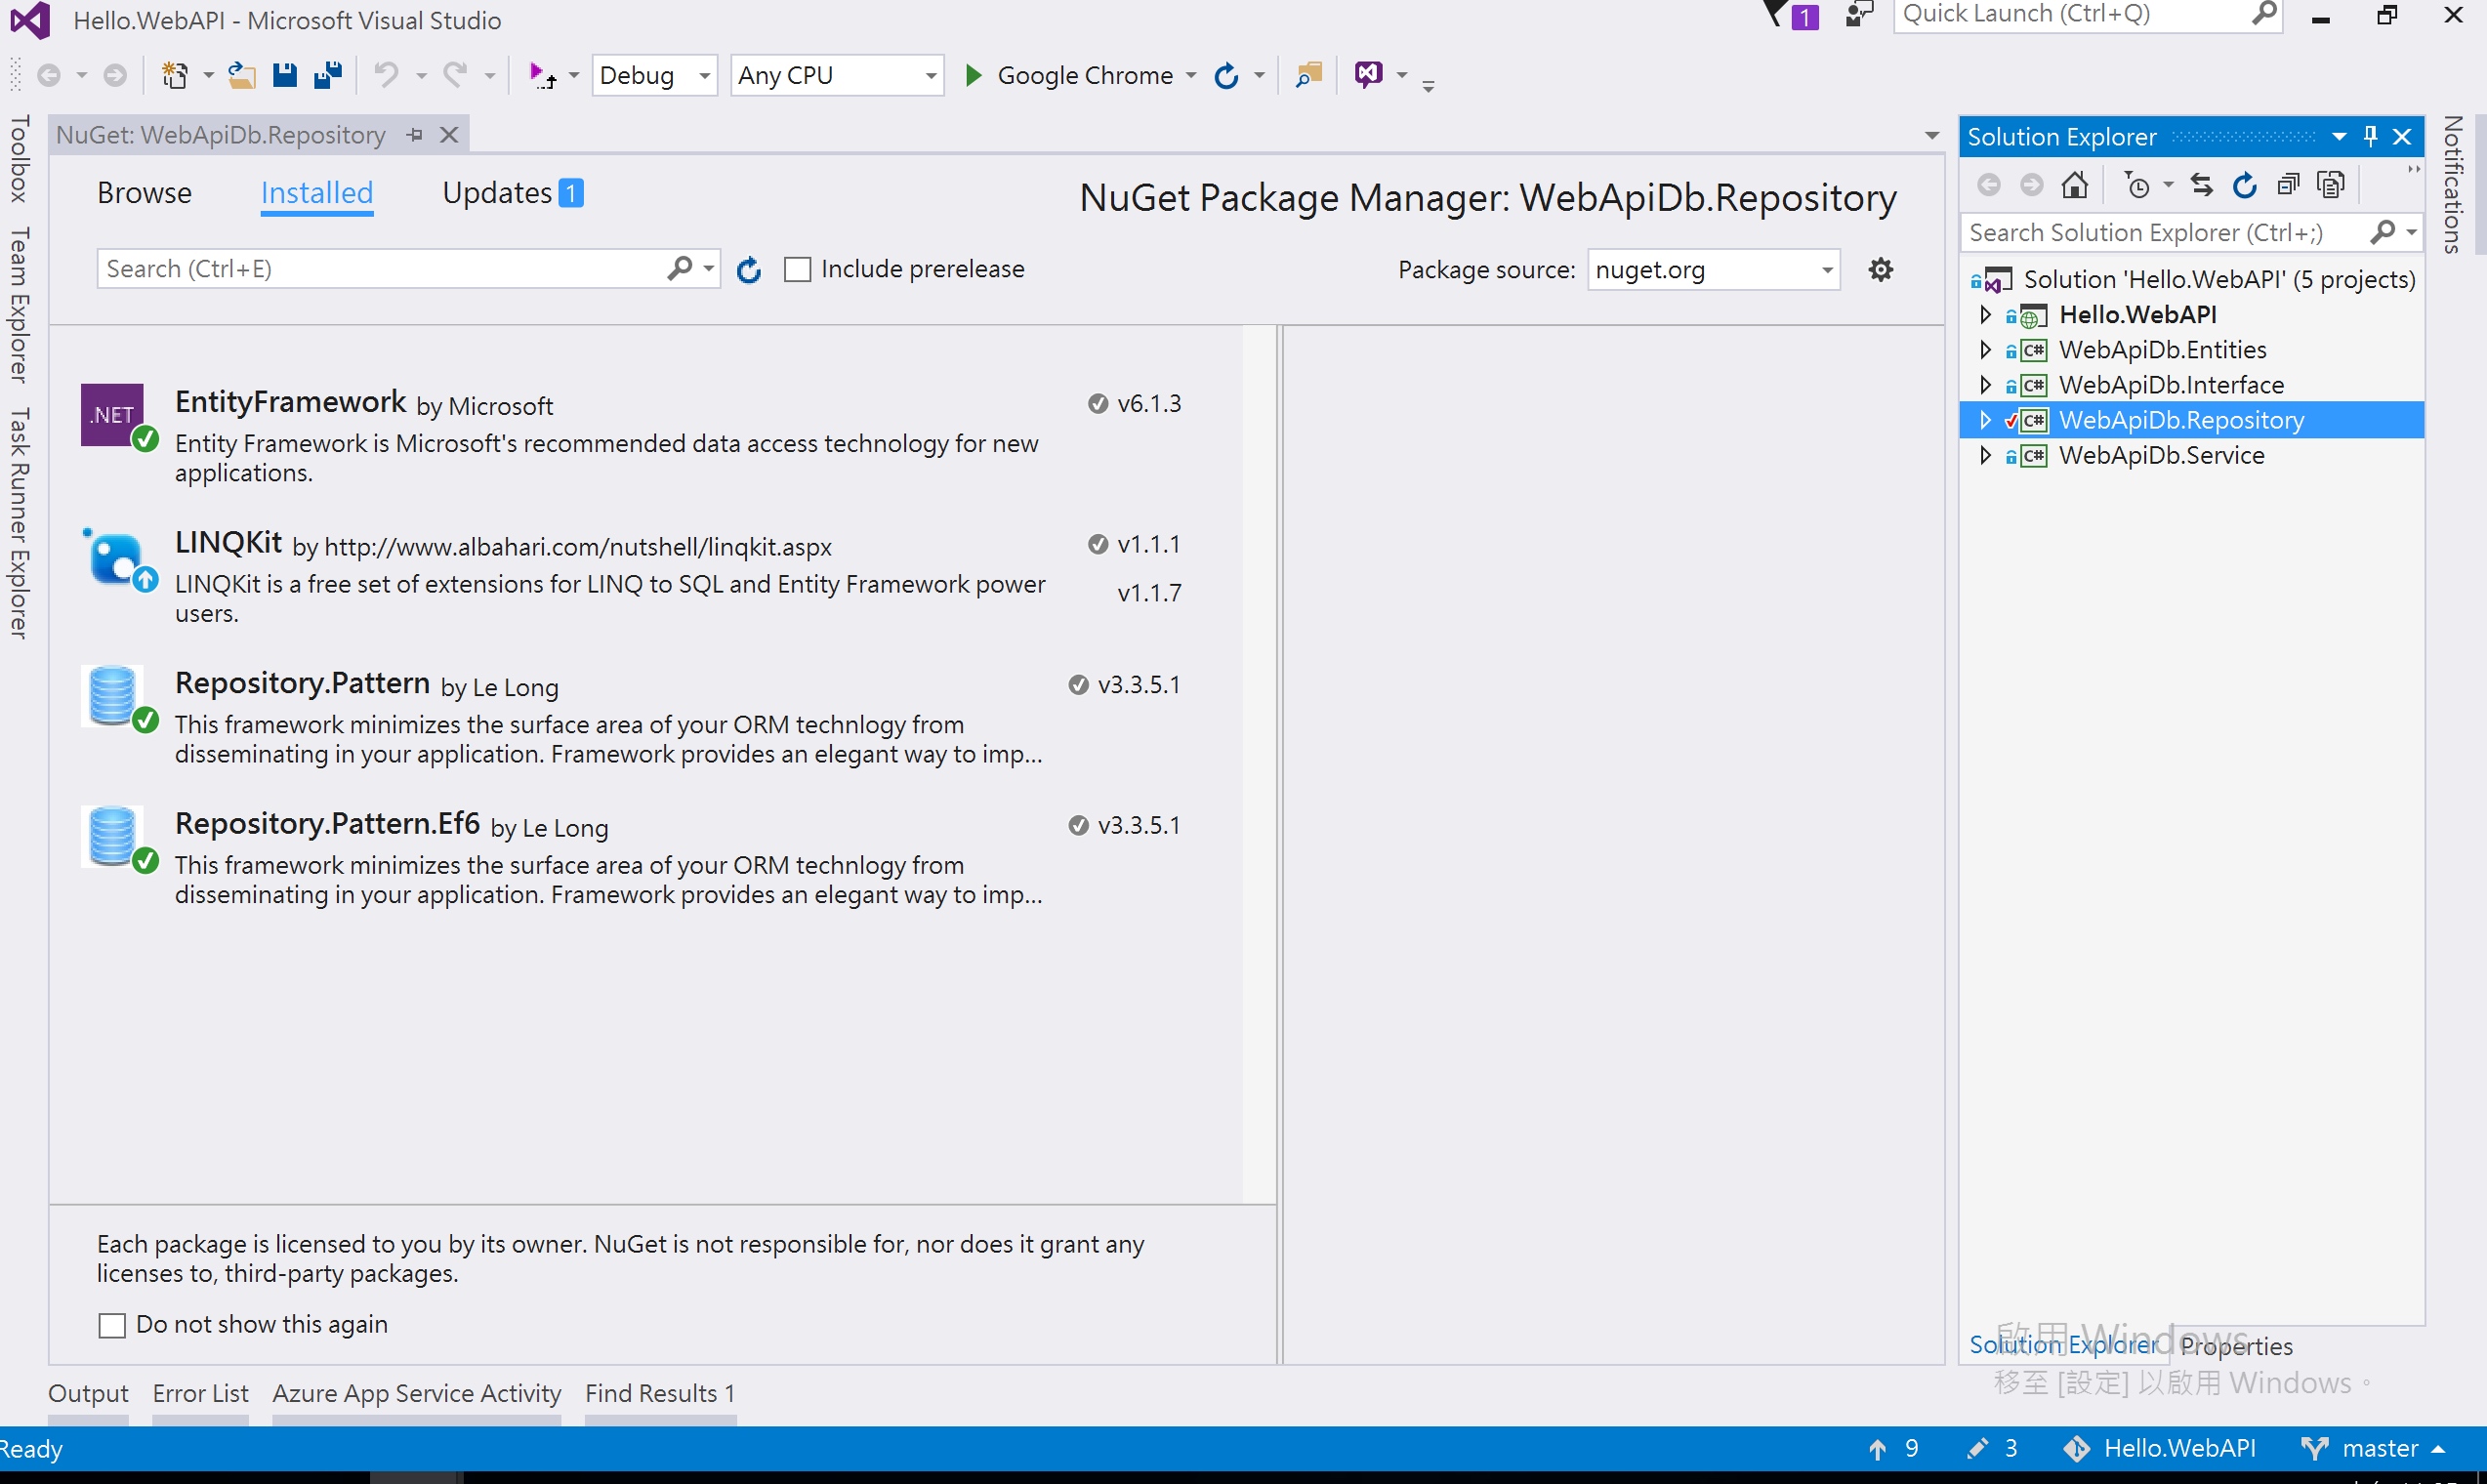This screenshot has height=1484, width=2487.
Task: Expand the WebApiDb.Service project node
Action: click(x=1985, y=455)
